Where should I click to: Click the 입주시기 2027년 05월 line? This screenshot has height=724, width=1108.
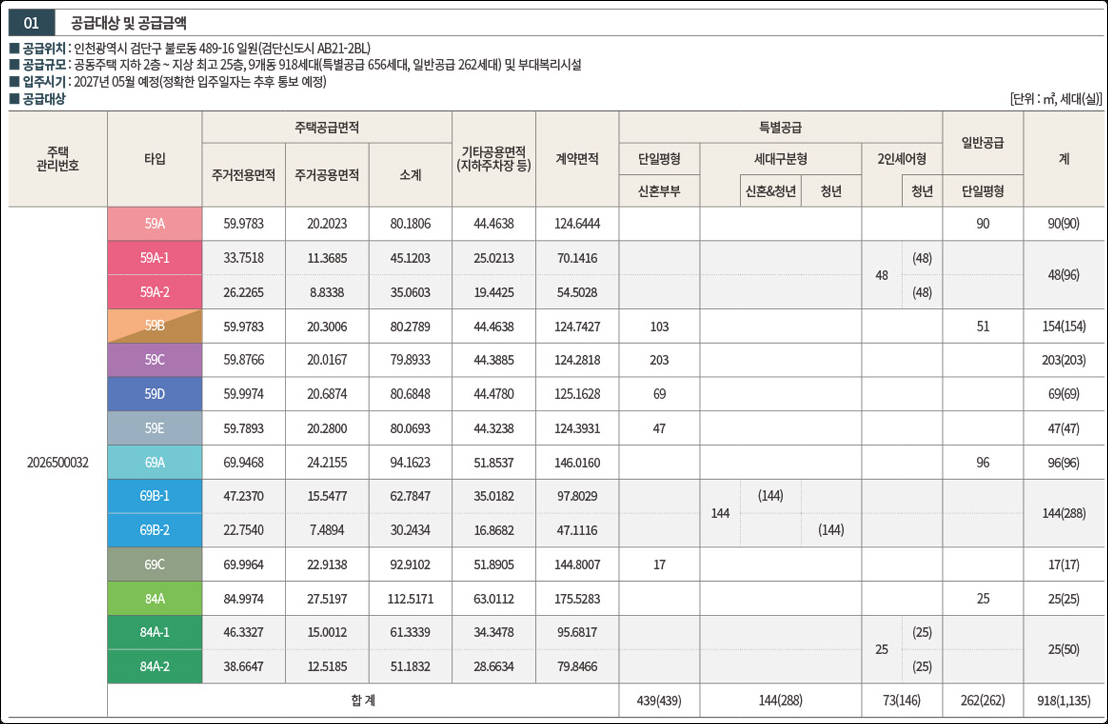coord(168,82)
